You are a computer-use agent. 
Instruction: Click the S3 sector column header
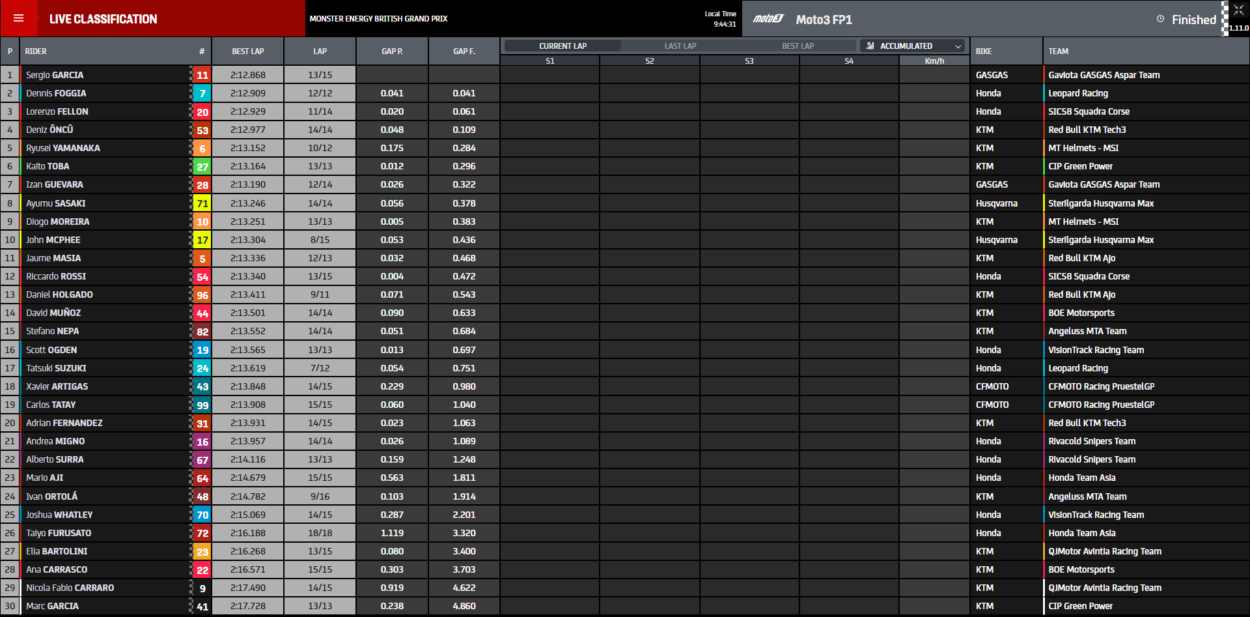[x=750, y=61]
